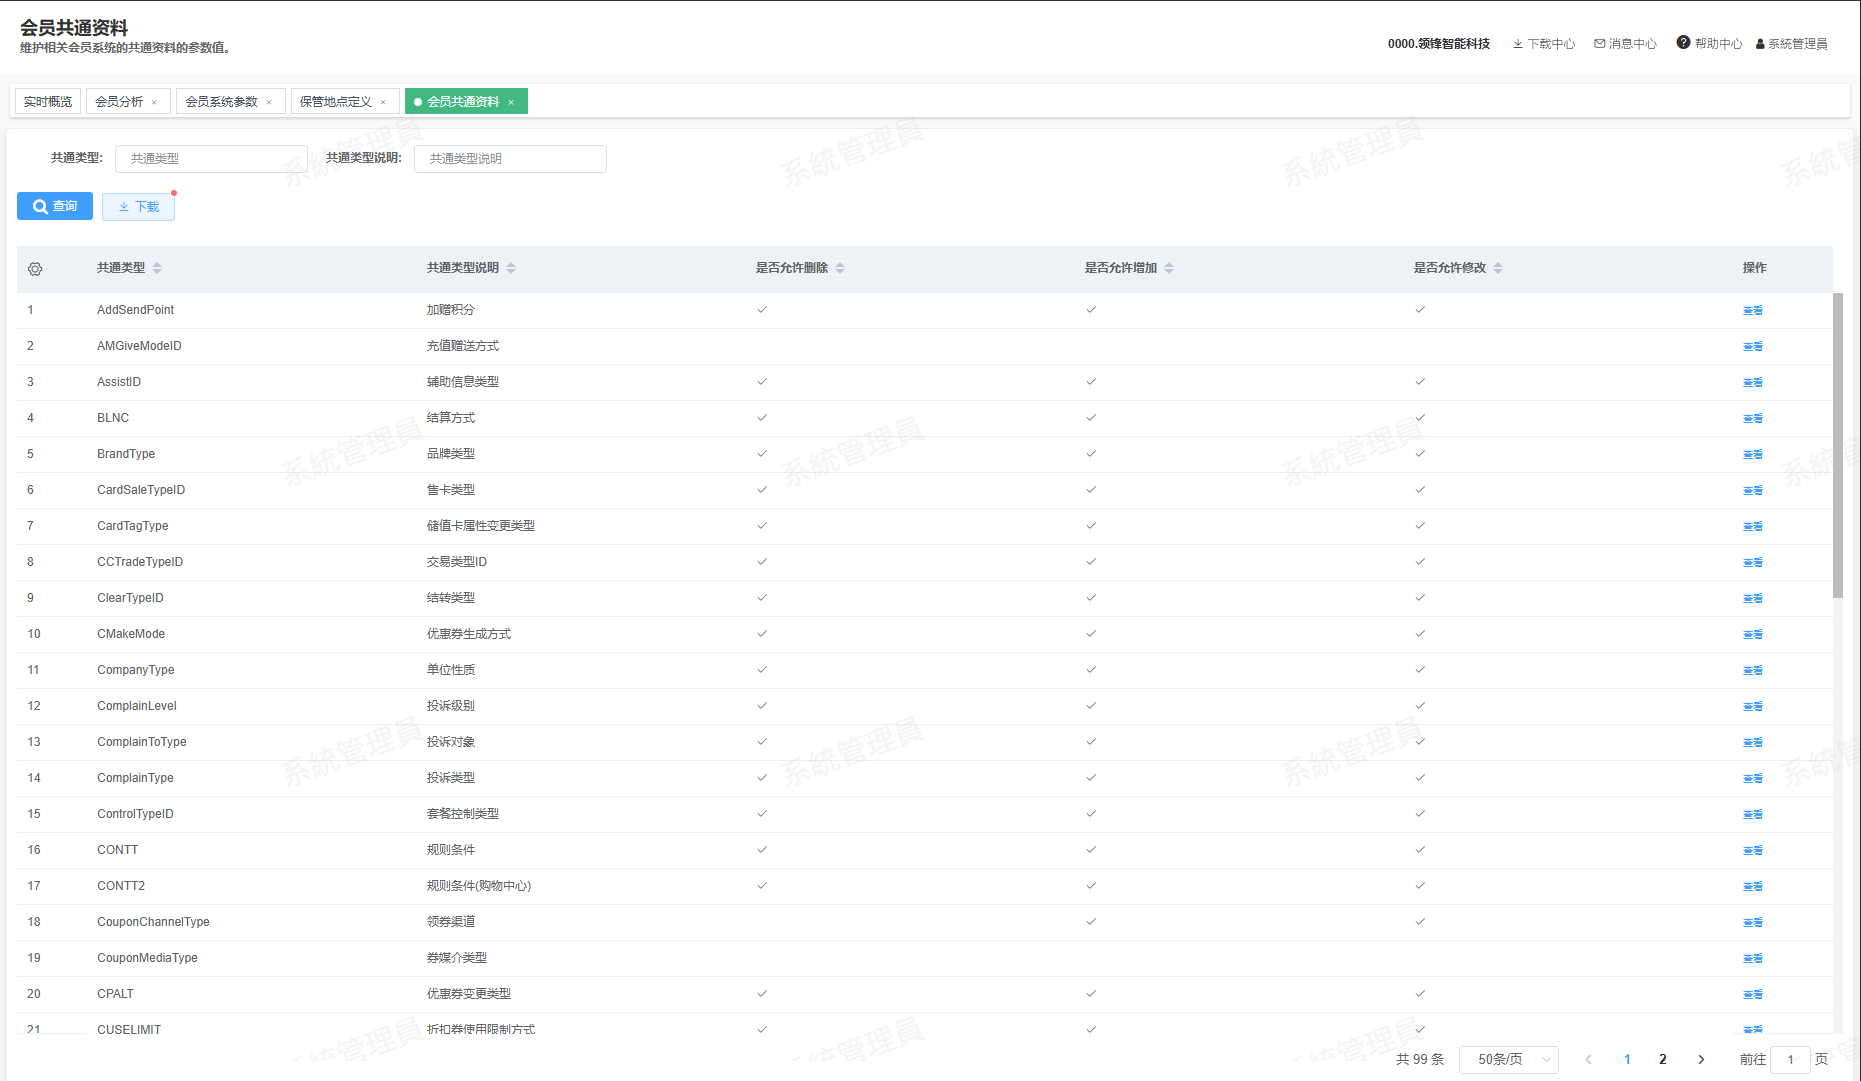Close the 保管地点定义 tab

tap(383, 102)
